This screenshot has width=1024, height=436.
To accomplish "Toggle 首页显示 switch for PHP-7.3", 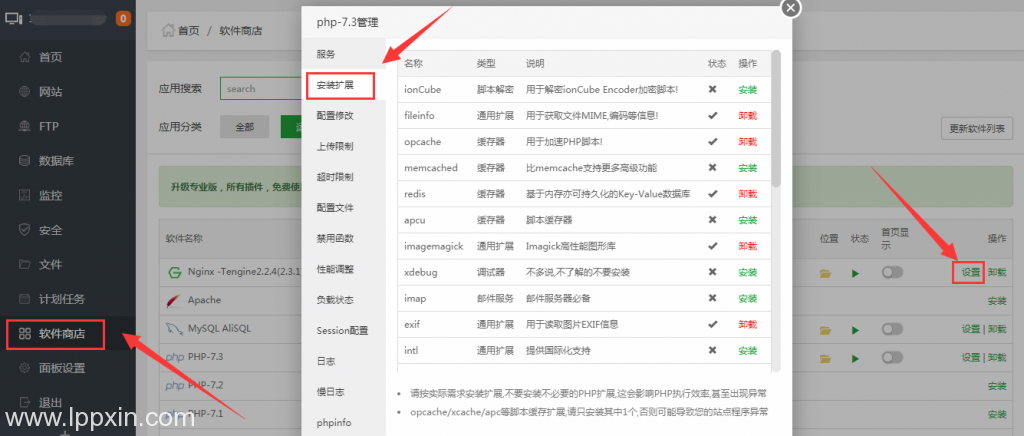I will (x=892, y=358).
